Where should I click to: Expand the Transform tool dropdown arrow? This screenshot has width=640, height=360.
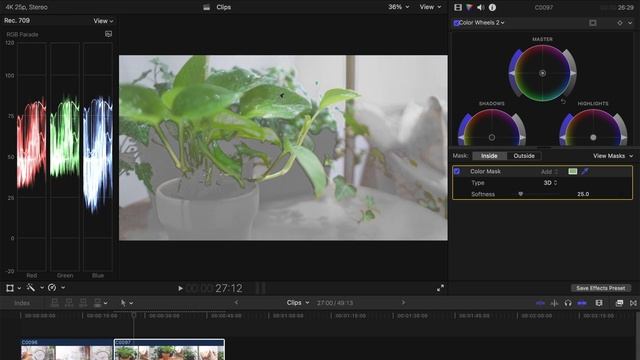click(19, 288)
